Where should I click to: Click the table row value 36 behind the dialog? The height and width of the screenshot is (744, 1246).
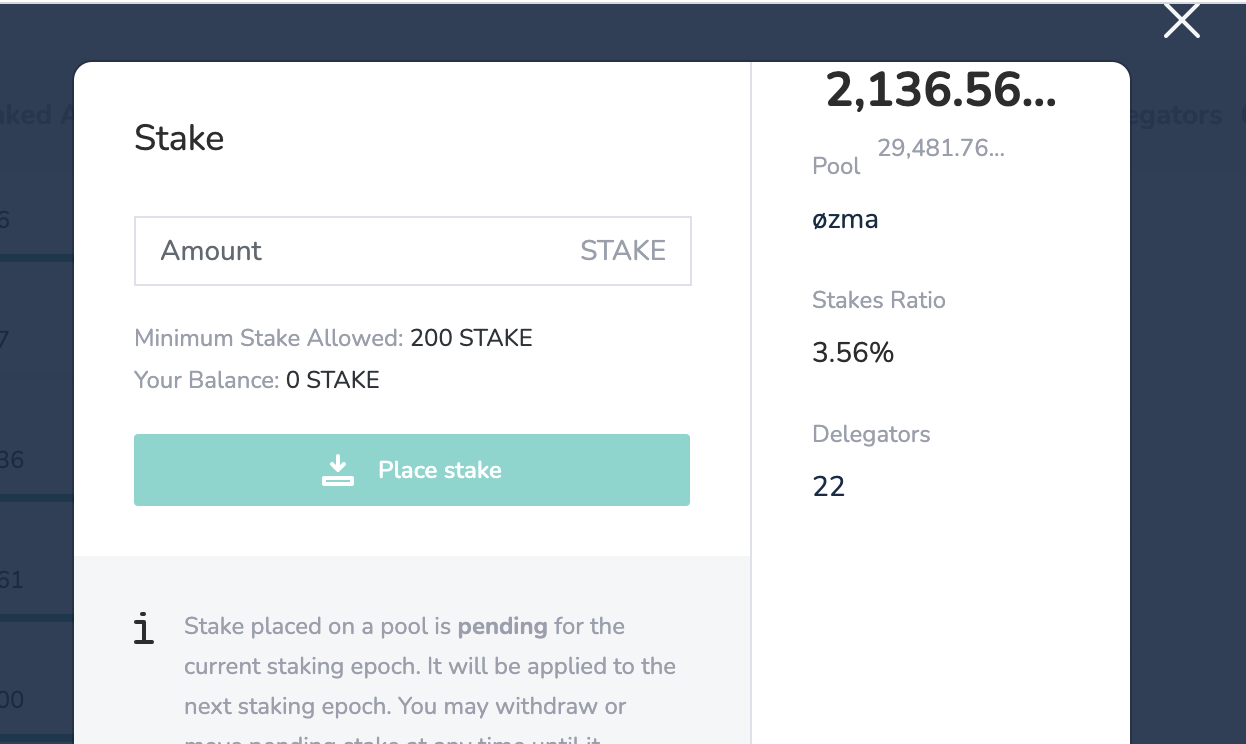[12, 460]
